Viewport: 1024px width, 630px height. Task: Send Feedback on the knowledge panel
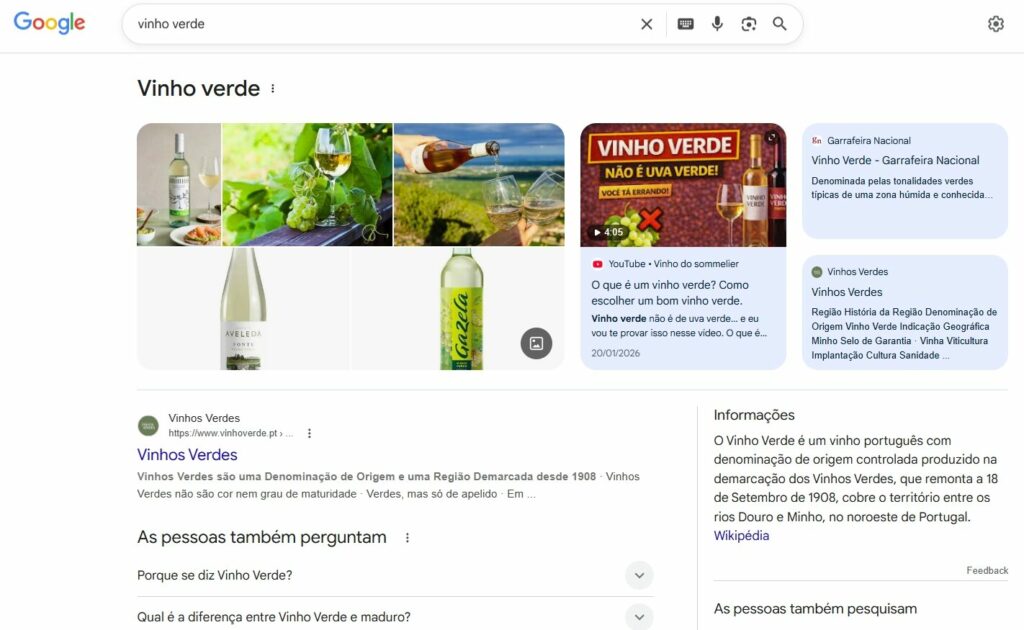click(x=987, y=570)
